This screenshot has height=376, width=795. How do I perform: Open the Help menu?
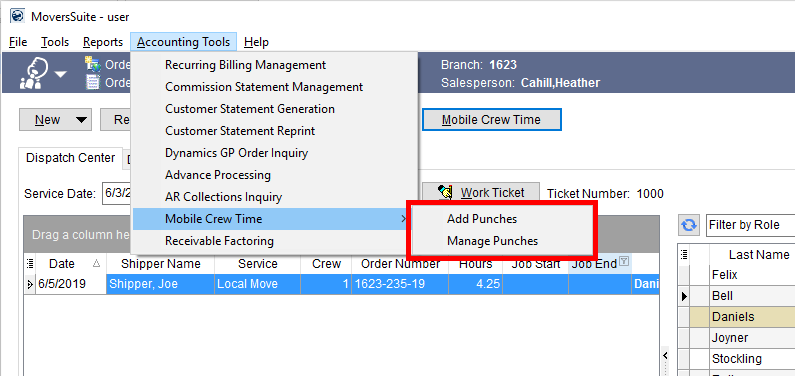click(x=256, y=42)
